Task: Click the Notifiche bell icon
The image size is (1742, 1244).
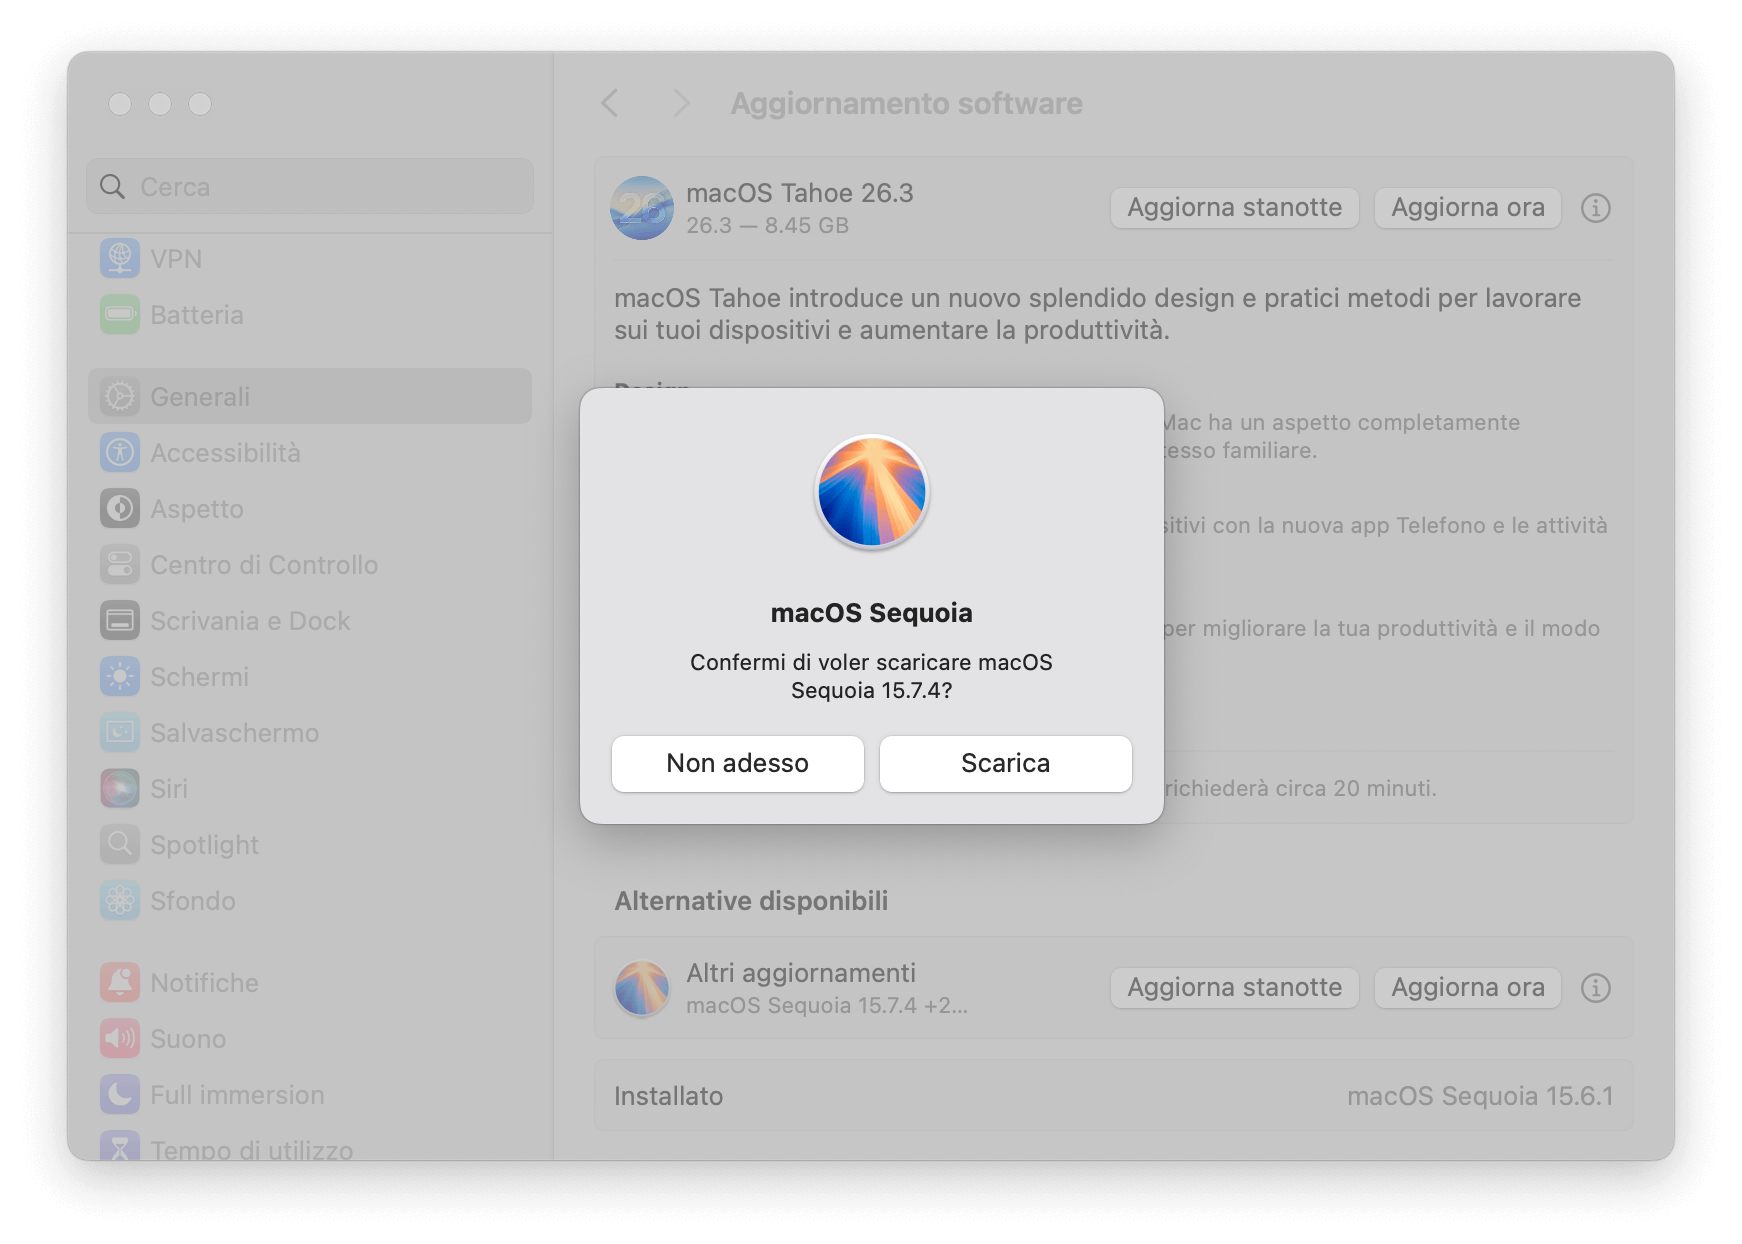Action: [x=120, y=982]
